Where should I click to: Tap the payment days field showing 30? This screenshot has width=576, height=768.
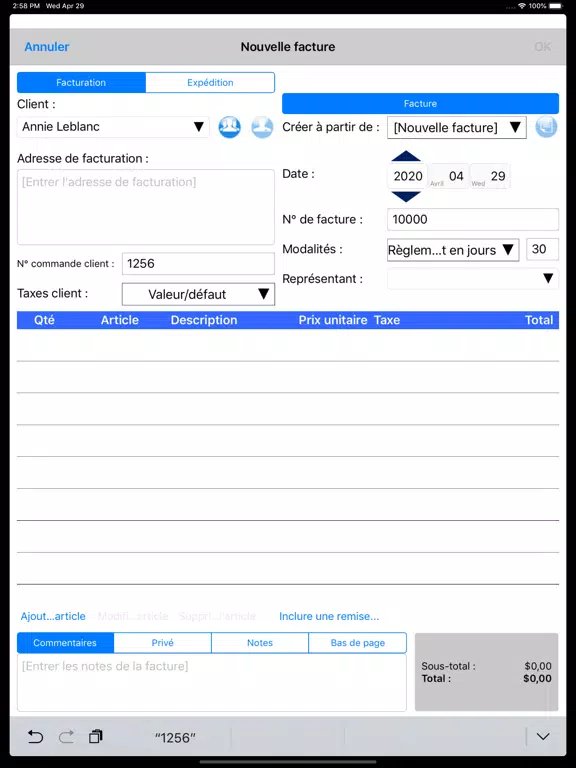tap(542, 249)
